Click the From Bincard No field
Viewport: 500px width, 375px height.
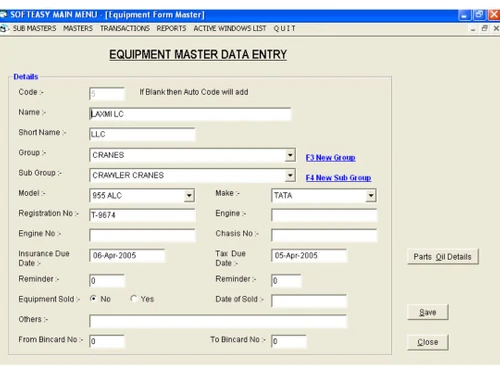pos(107,341)
